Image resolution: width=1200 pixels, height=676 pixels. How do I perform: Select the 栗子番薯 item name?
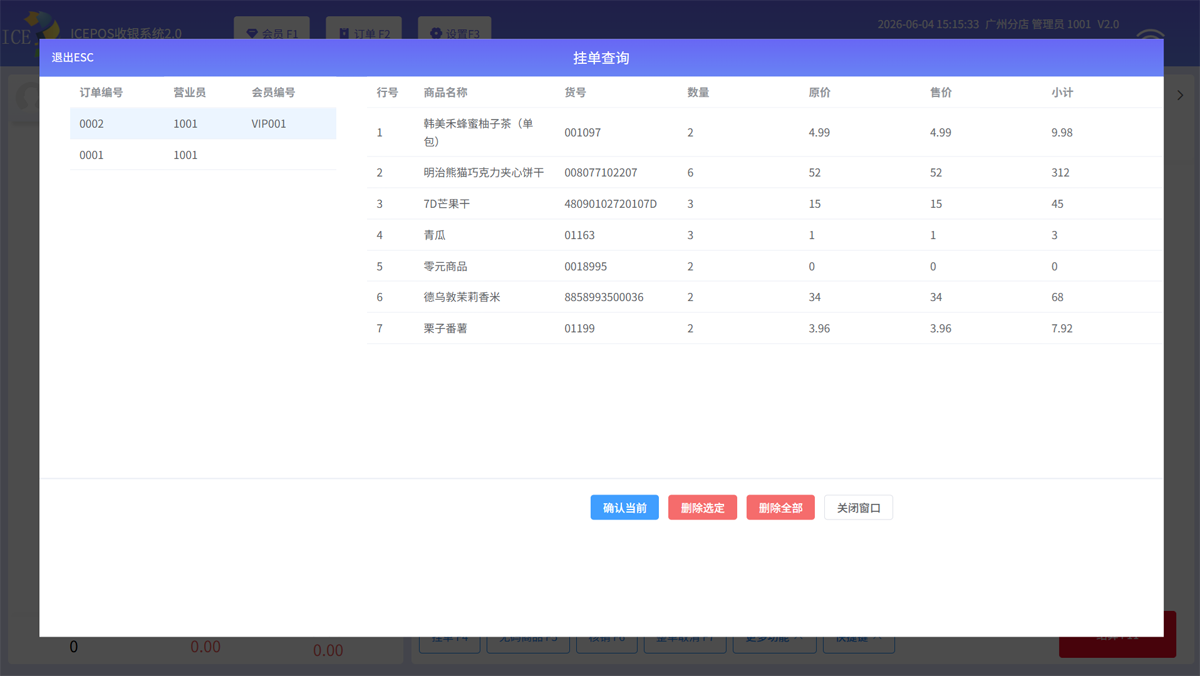tap(445, 328)
